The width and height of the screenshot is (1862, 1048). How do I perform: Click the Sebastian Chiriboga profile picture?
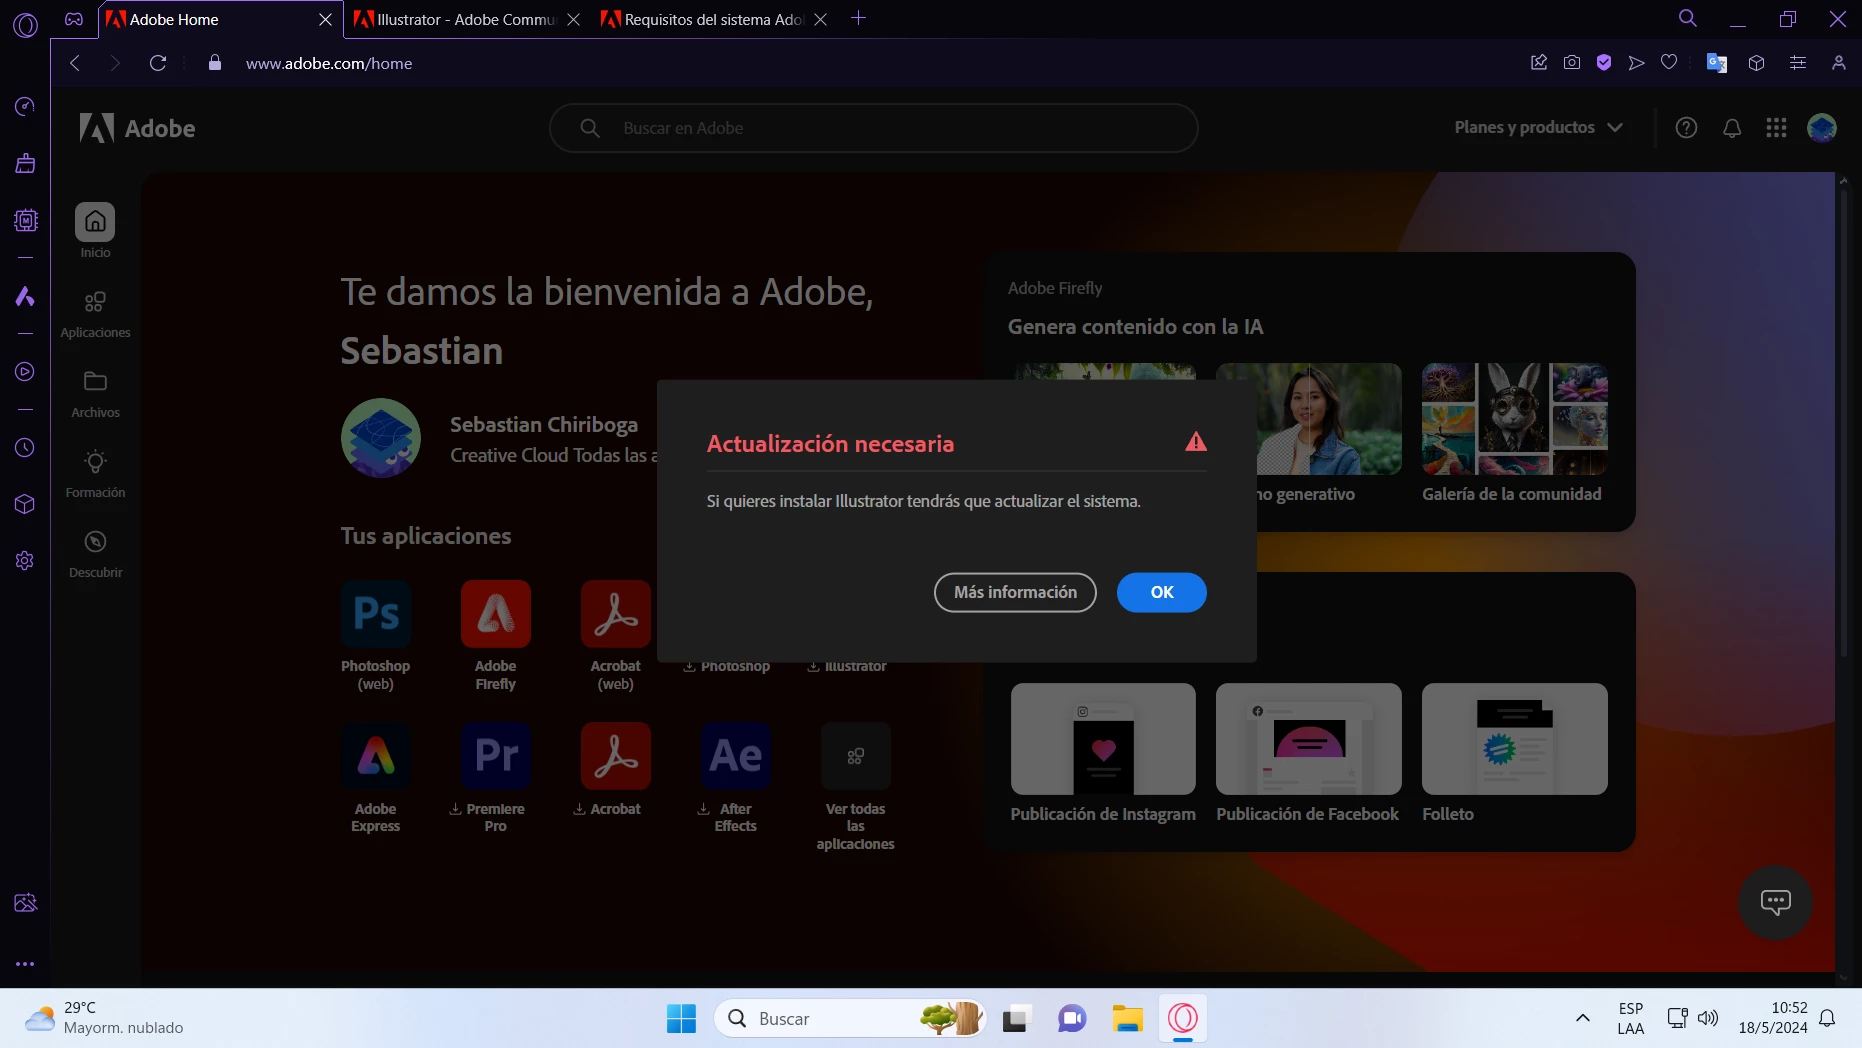[x=380, y=438]
